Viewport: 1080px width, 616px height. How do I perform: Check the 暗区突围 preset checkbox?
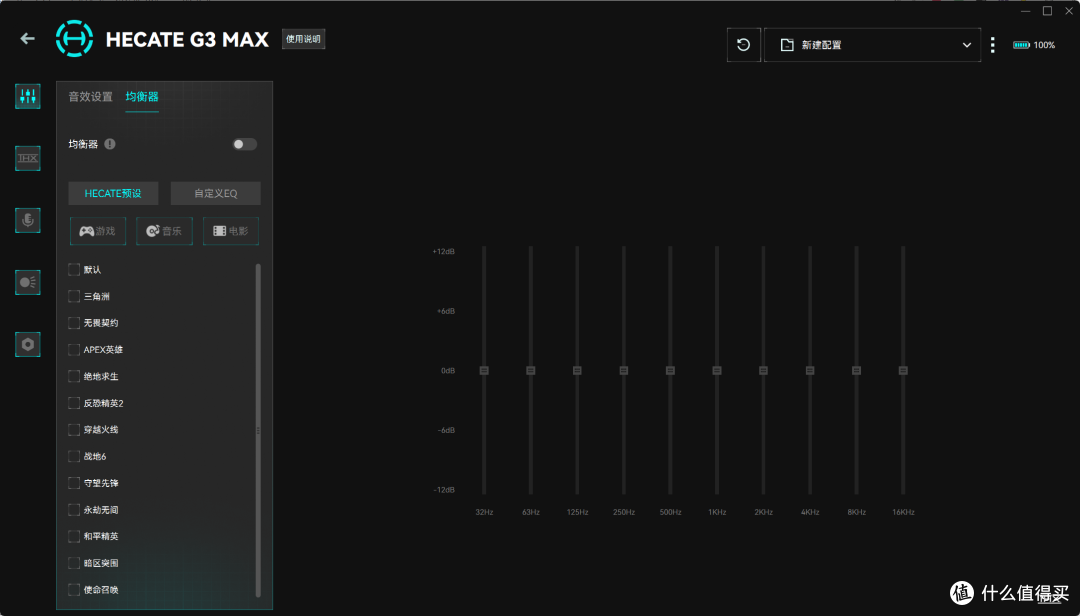74,563
